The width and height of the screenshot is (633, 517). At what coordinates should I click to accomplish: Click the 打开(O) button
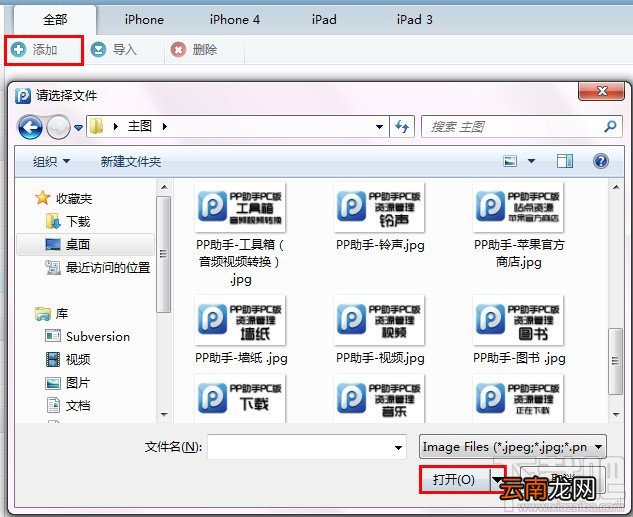click(455, 479)
